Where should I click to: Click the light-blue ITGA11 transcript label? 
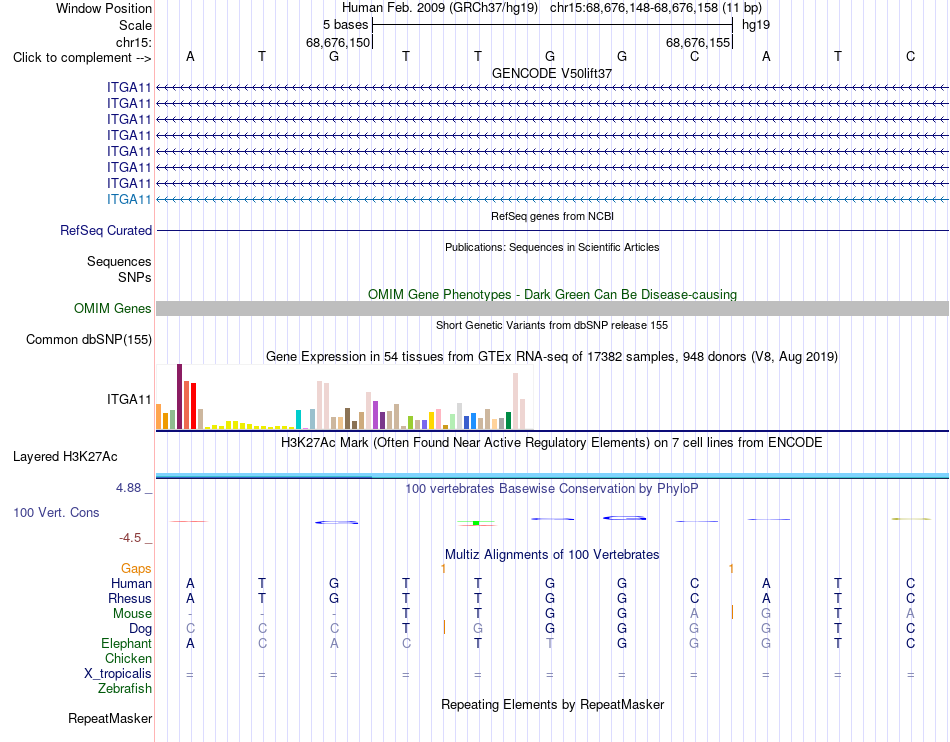(x=129, y=199)
